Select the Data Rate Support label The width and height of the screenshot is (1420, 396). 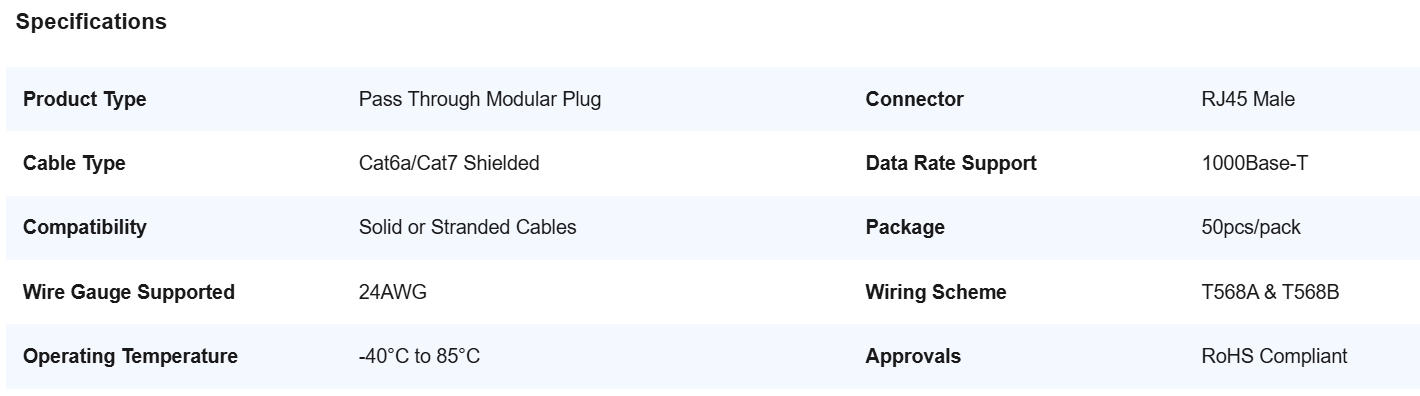click(x=951, y=163)
